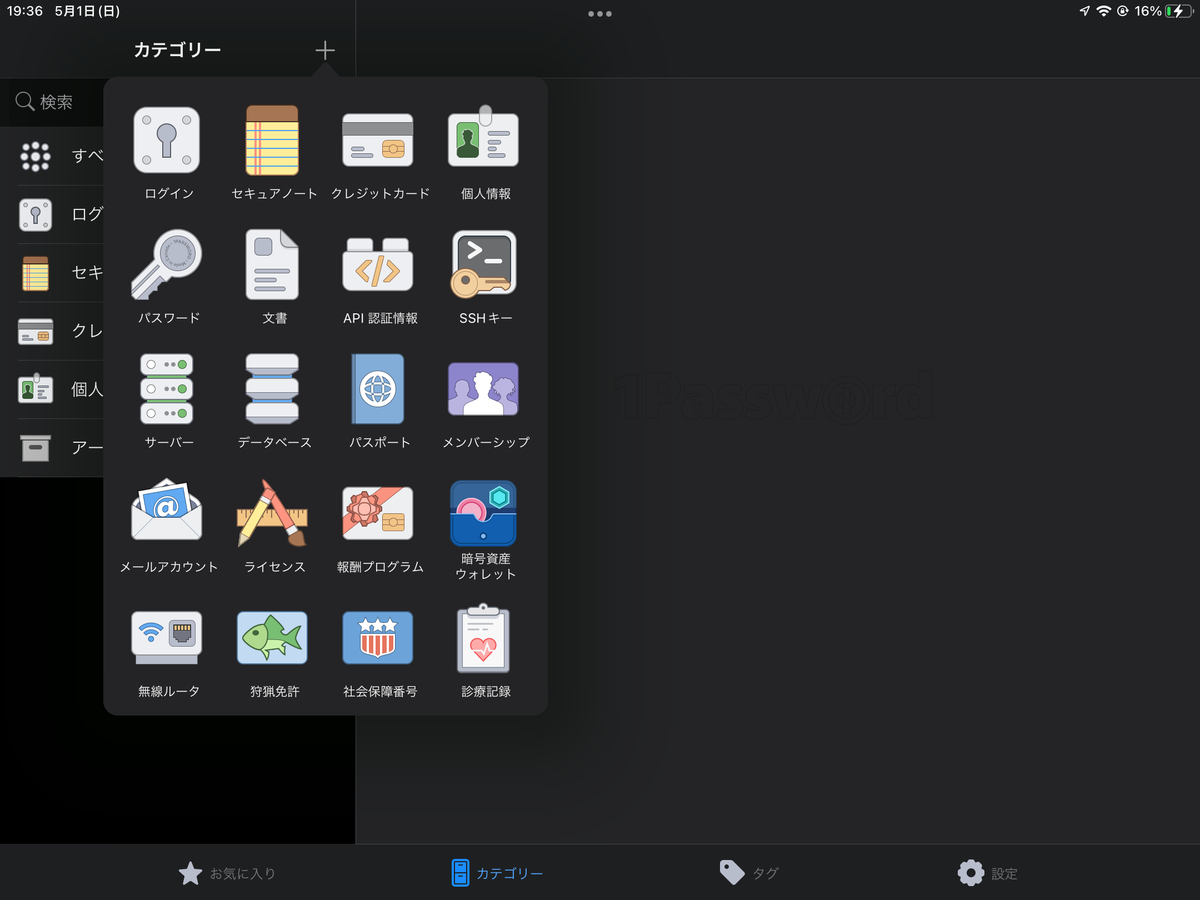Pick the API 認証情報 icon
Image resolution: width=1200 pixels, height=900 pixels.
tap(378, 265)
